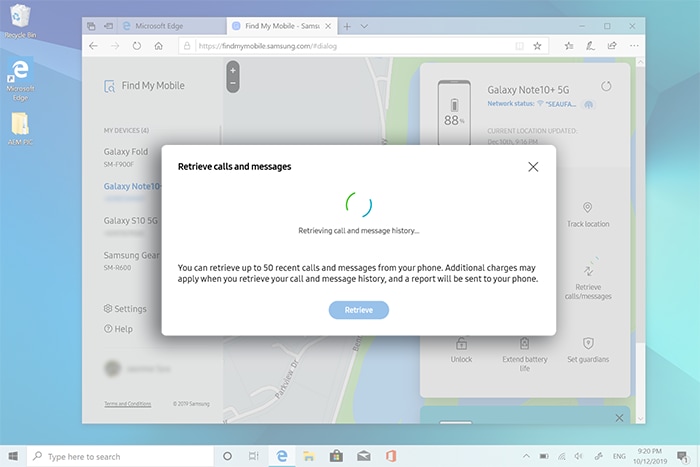Open Extend battery life feature
Viewport: 700px width, 467px height.
tap(525, 355)
